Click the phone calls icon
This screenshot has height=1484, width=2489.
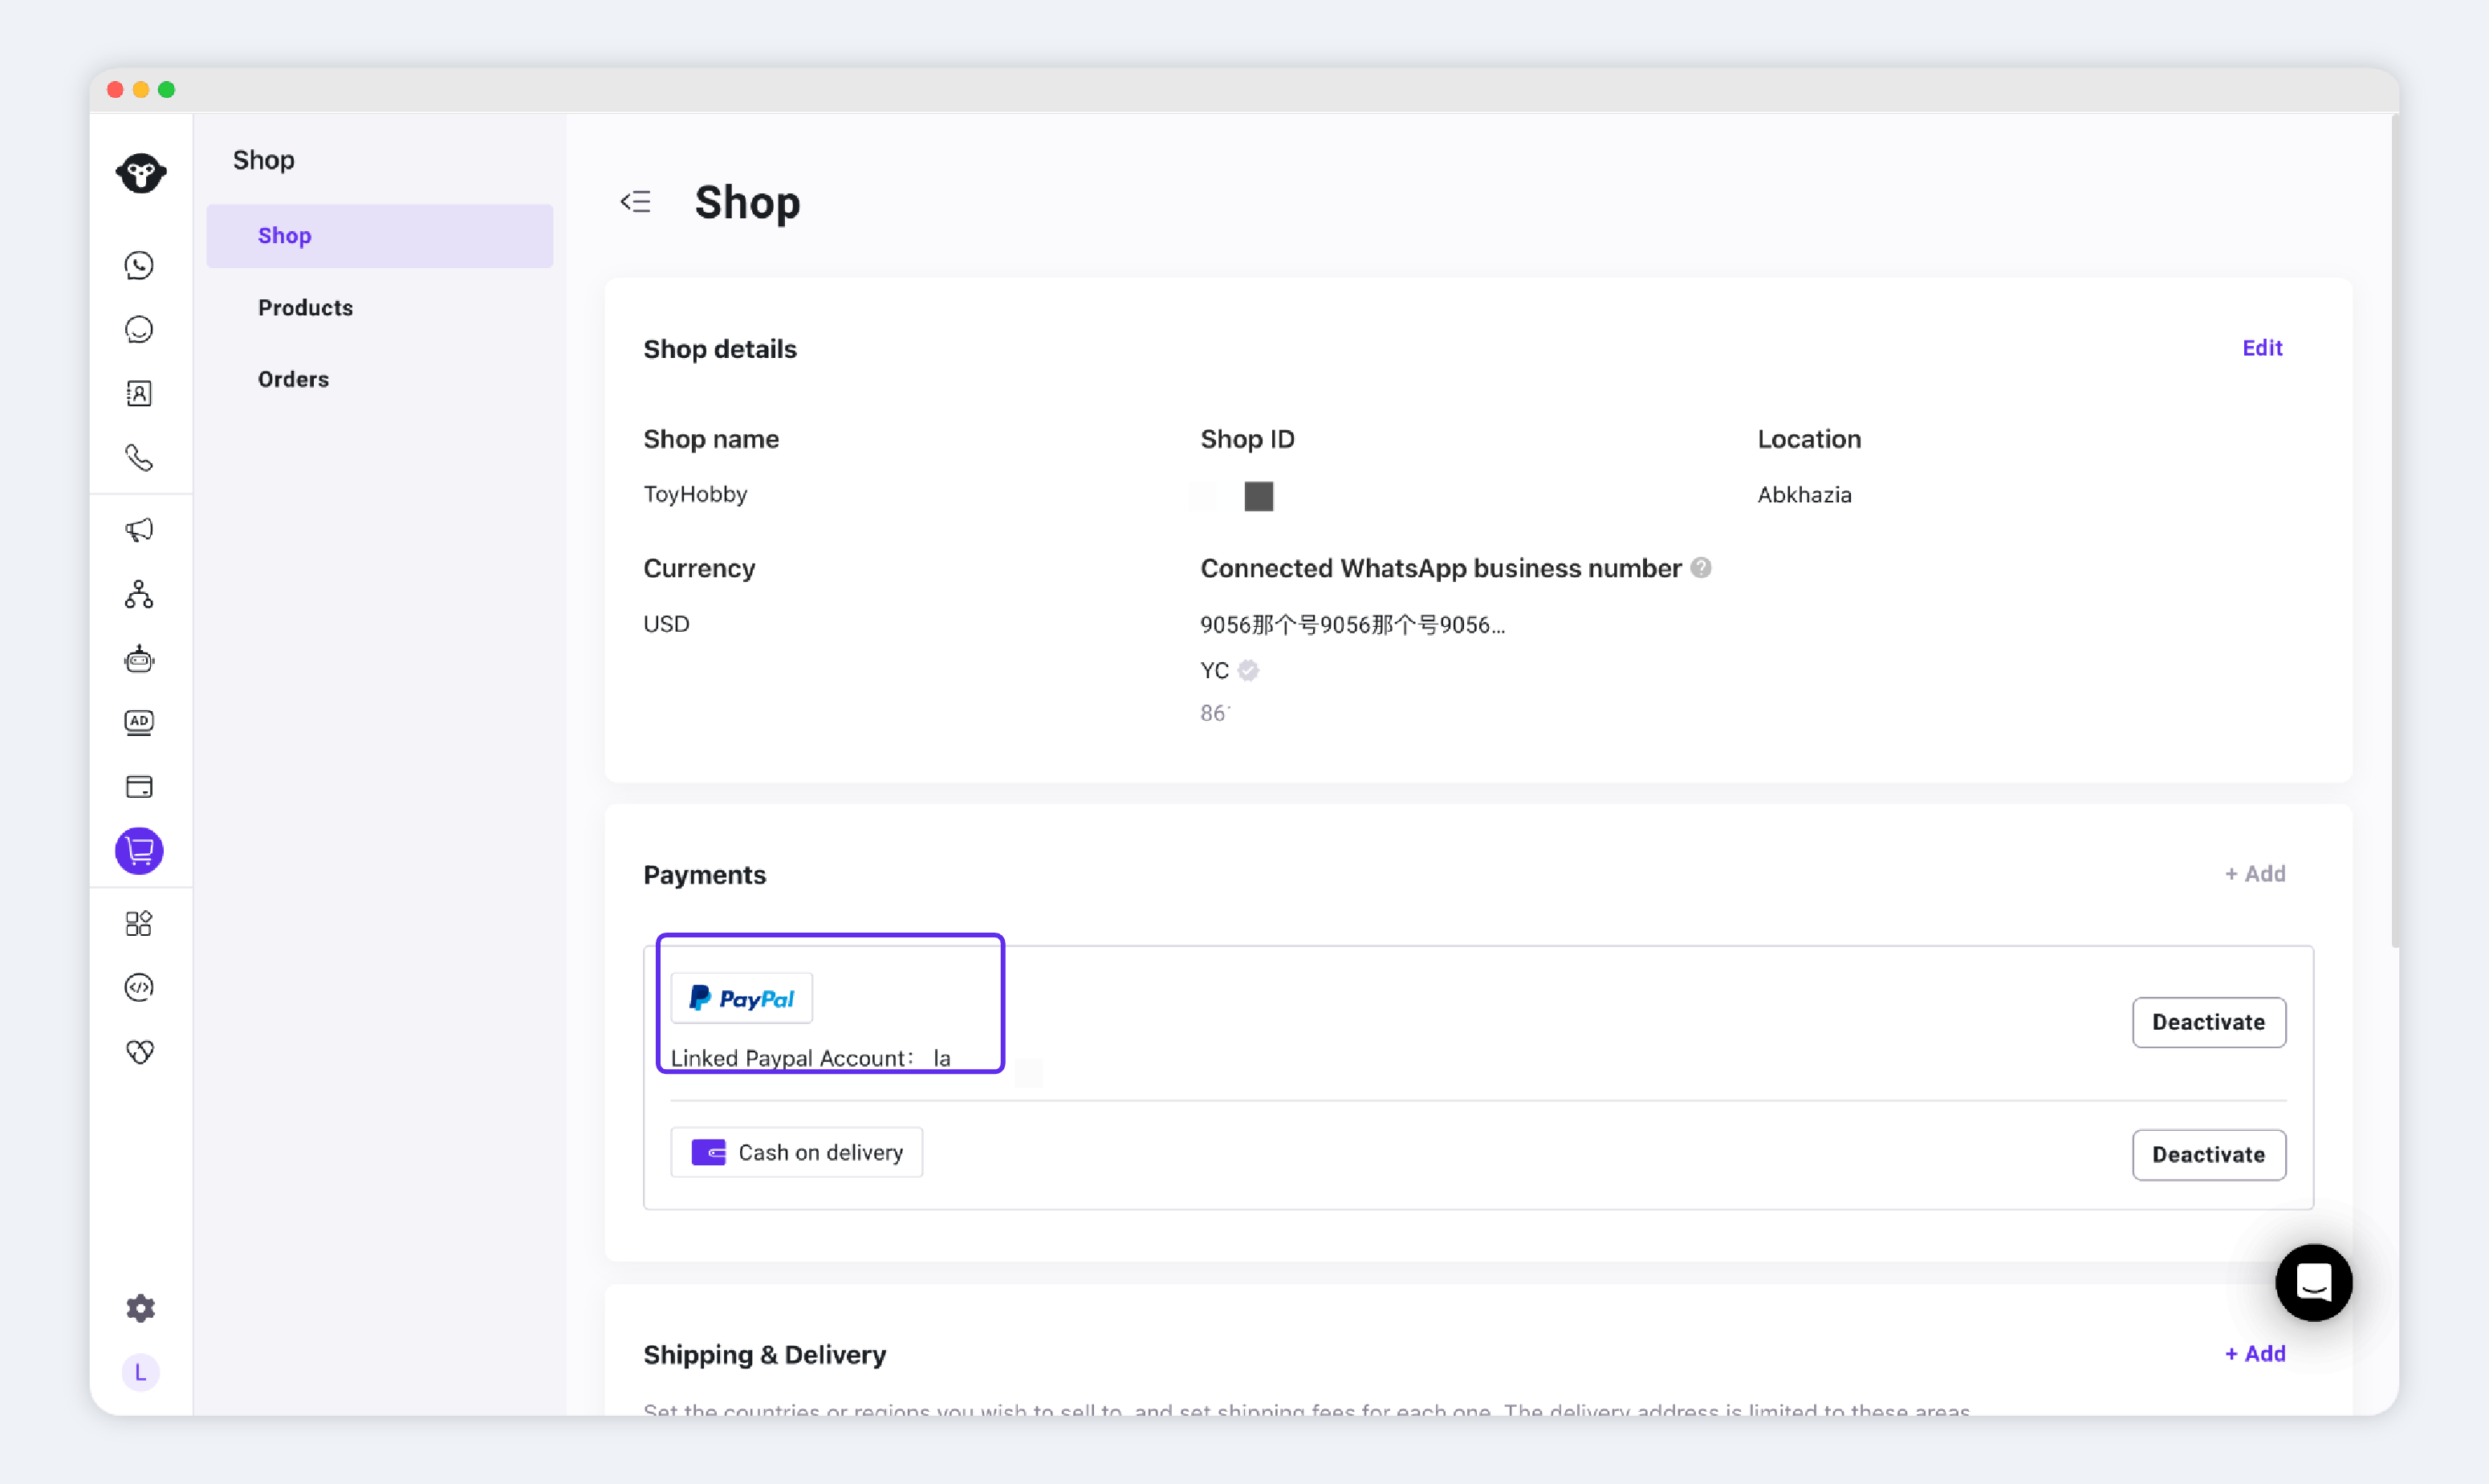click(139, 458)
